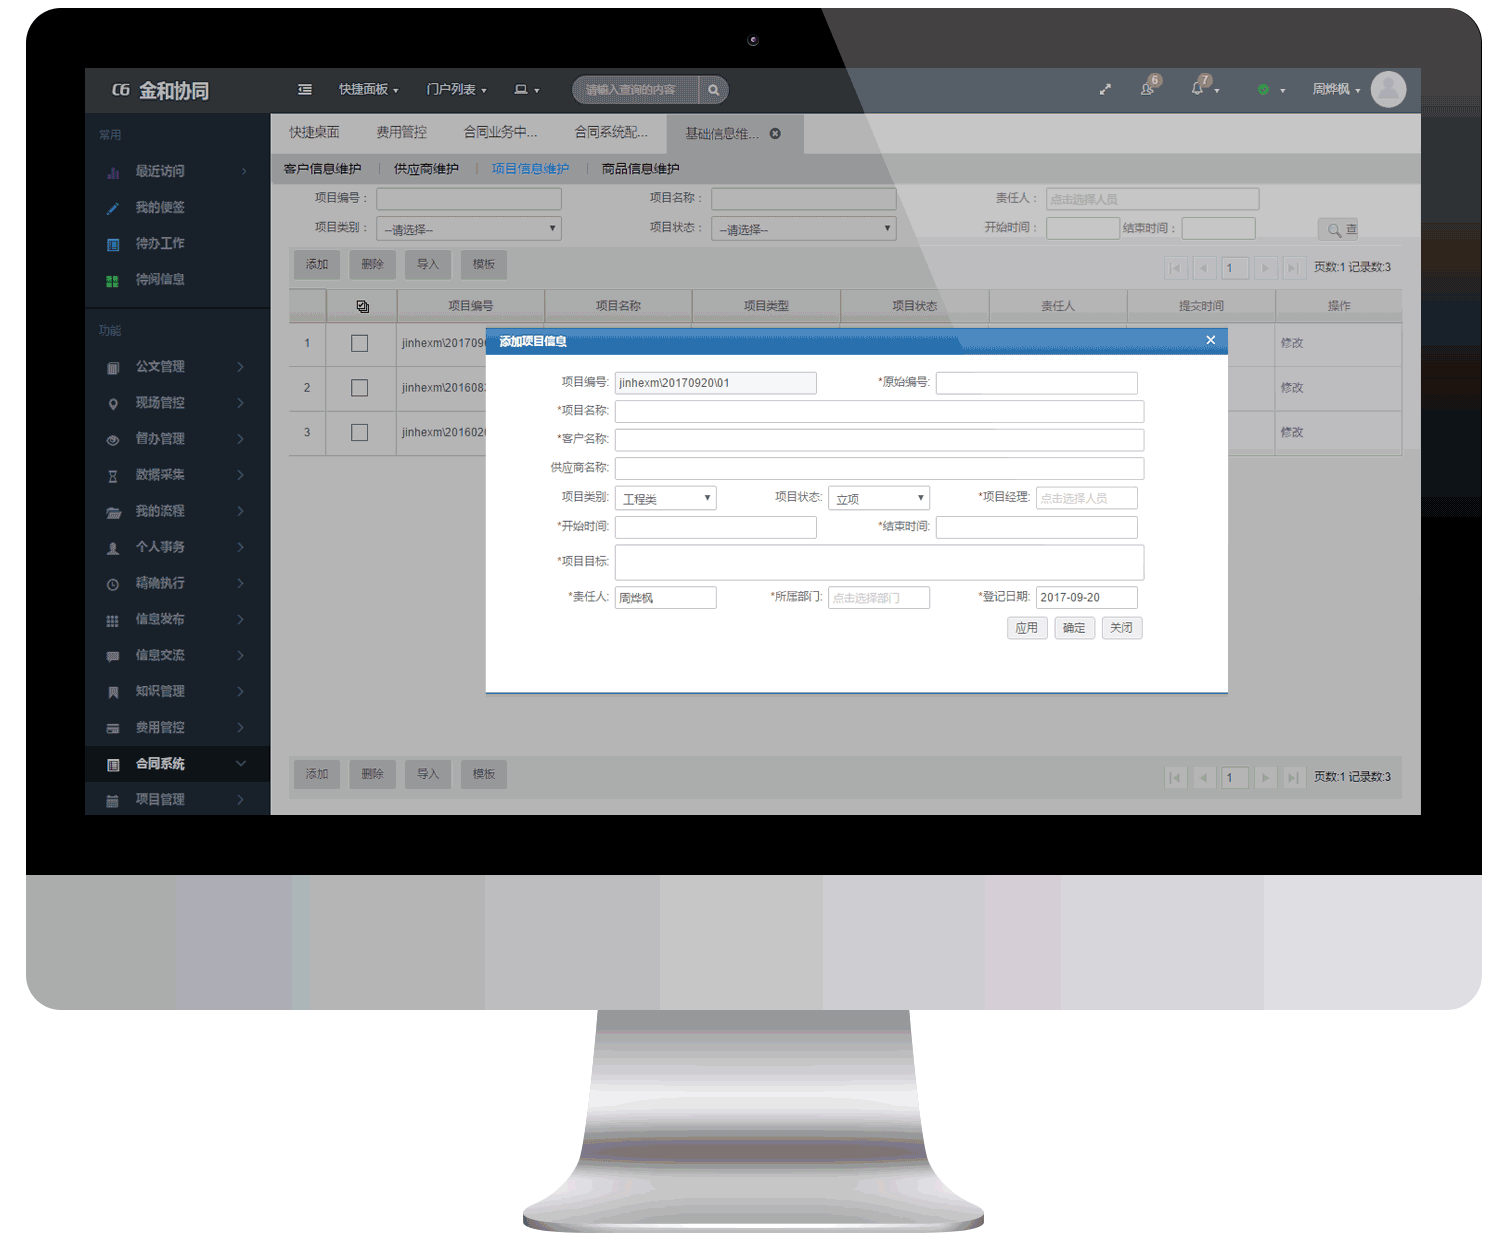Click the 现场管控 location icon
Screen dimensions: 1500x1260
coord(113,403)
